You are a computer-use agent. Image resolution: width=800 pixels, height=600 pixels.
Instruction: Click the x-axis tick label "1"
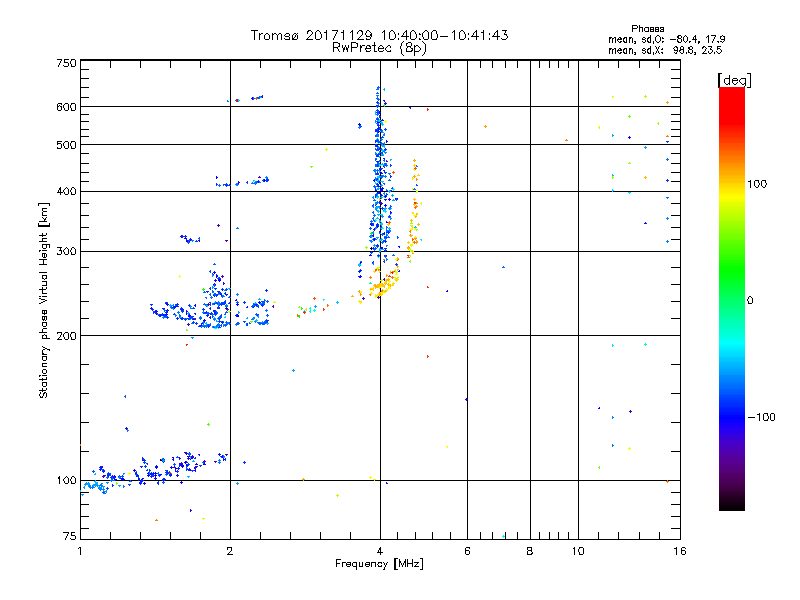click(80, 551)
